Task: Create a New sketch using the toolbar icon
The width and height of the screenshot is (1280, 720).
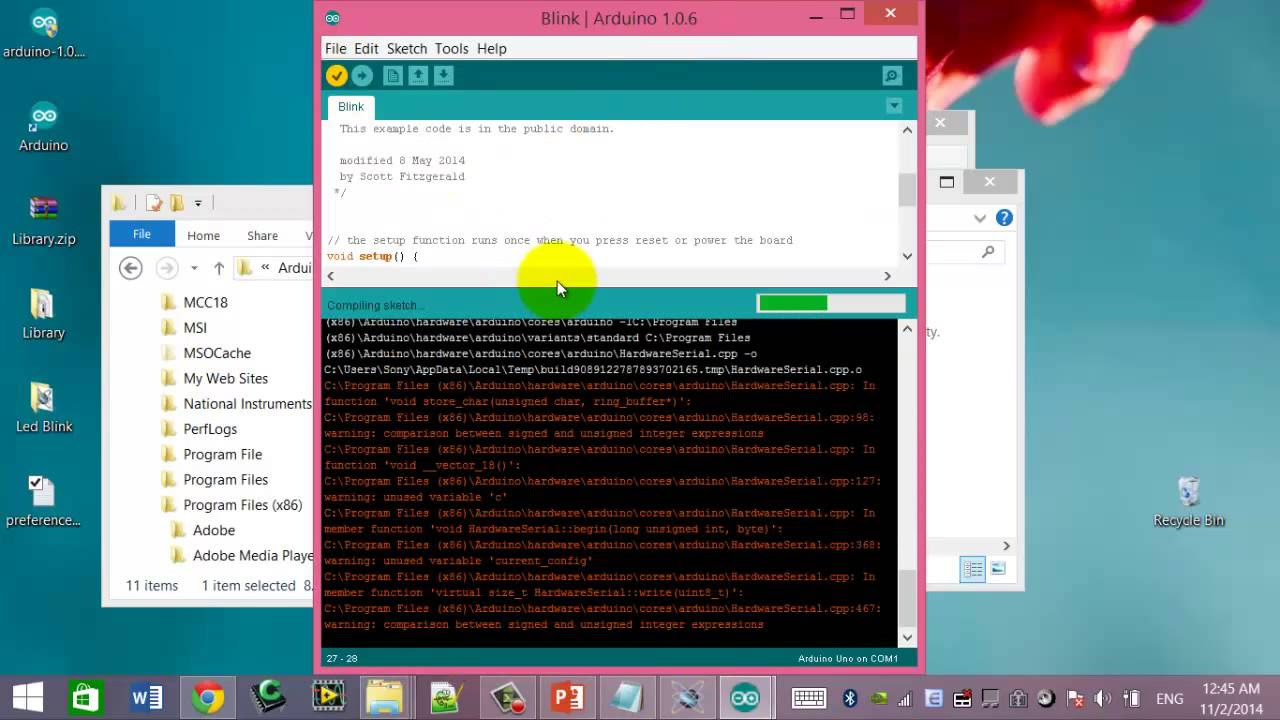Action: [393, 76]
